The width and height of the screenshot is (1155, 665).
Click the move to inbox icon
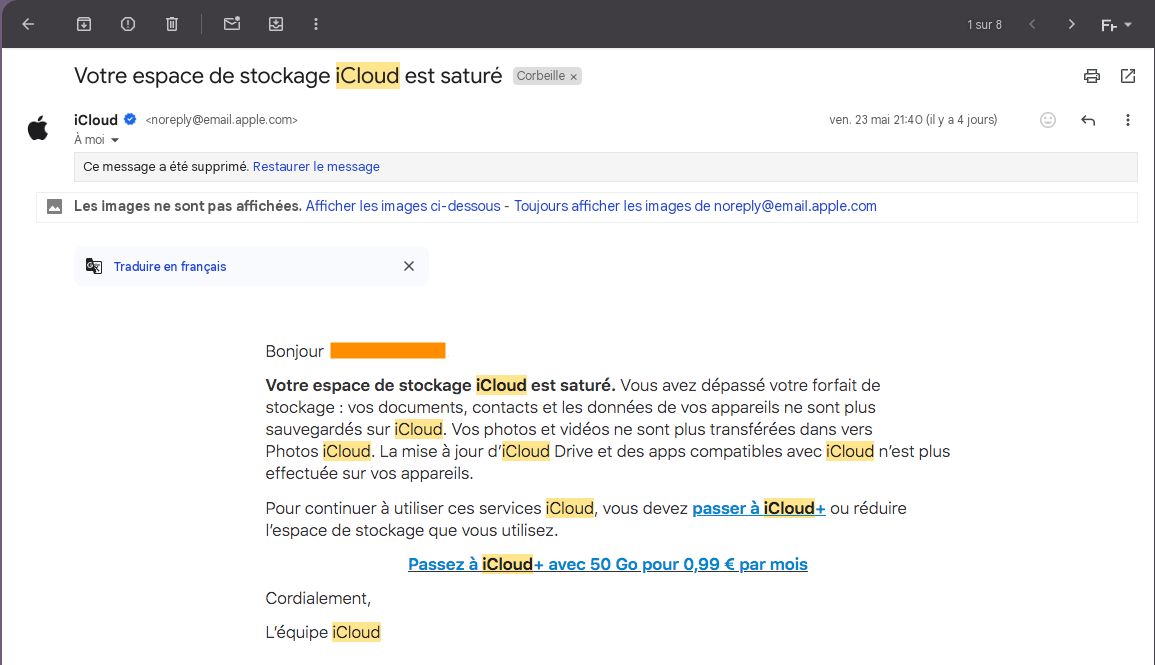coord(276,24)
